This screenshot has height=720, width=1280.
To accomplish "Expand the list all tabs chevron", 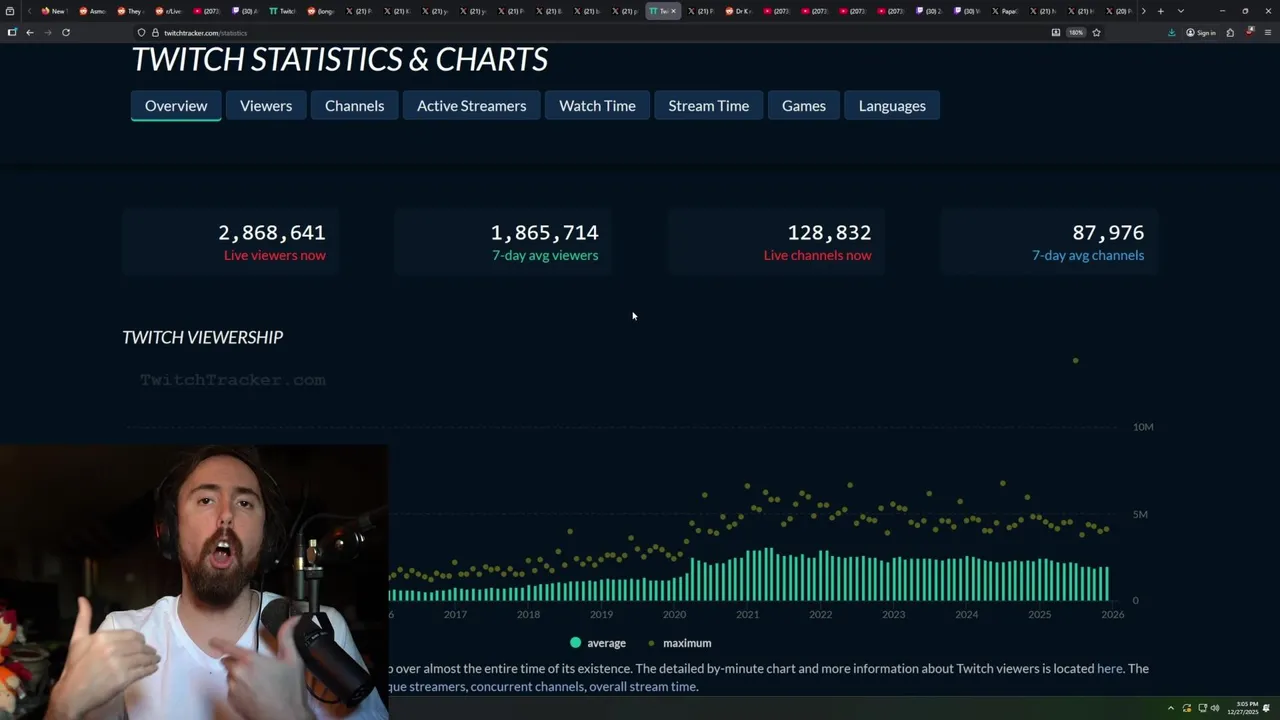I will (x=1181, y=11).
